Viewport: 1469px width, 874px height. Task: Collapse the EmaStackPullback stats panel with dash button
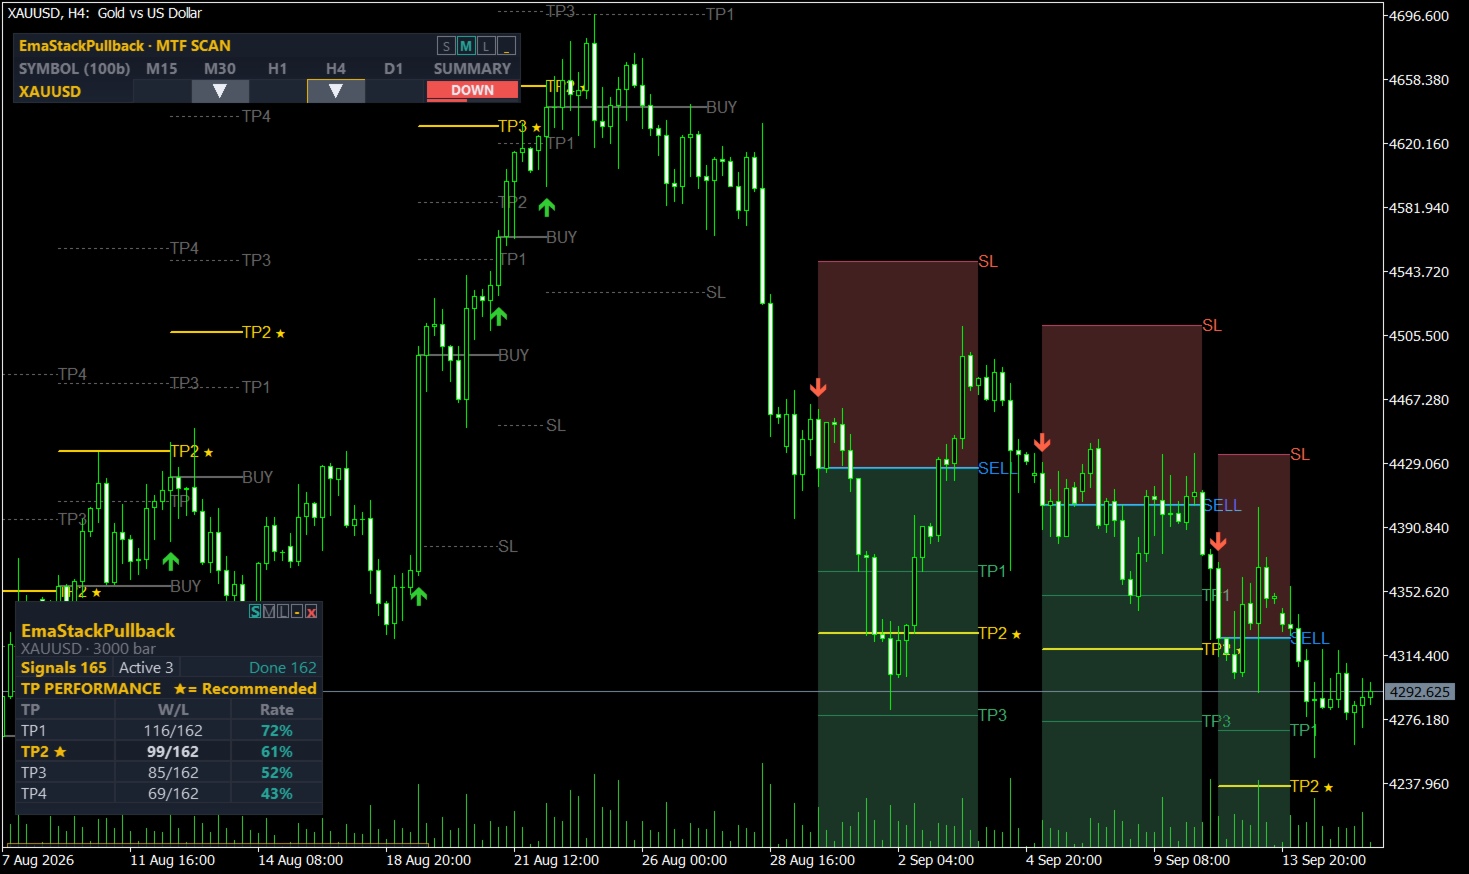point(297,612)
